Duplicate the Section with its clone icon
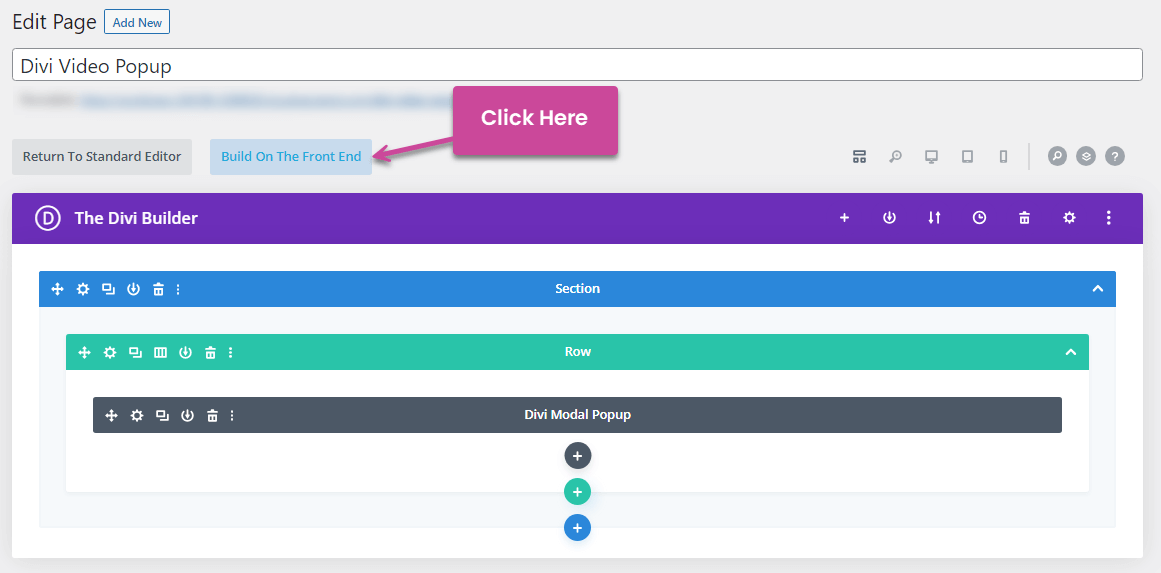This screenshot has height=573, width=1161. coord(108,289)
